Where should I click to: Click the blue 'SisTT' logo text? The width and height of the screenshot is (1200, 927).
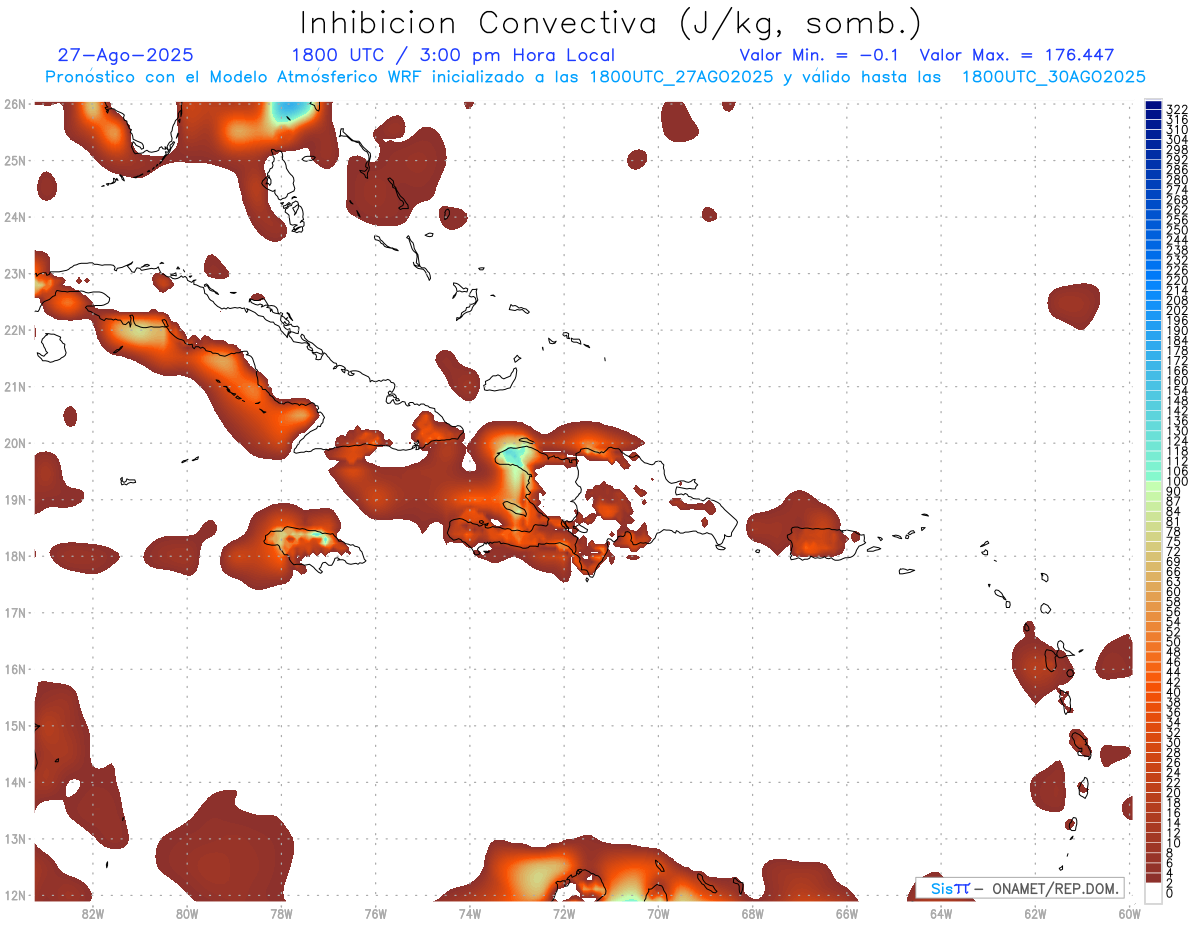(x=949, y=888)
